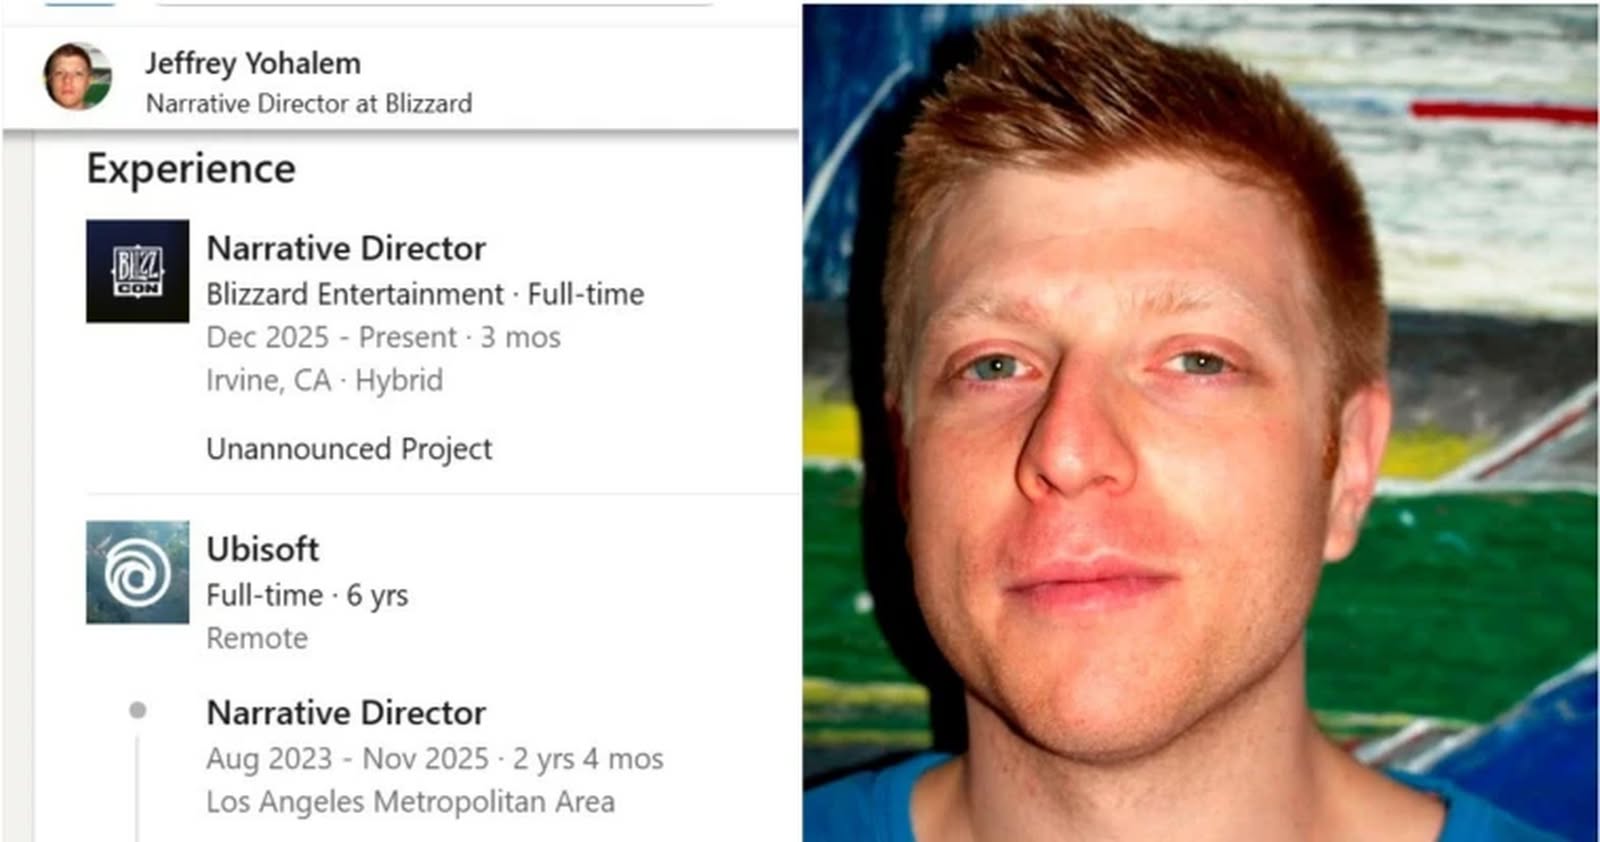Click the 'Full-time · 6 yrs' duration text
The height and width of the screenshot is (842, 1600).
[x=307, y=595]
